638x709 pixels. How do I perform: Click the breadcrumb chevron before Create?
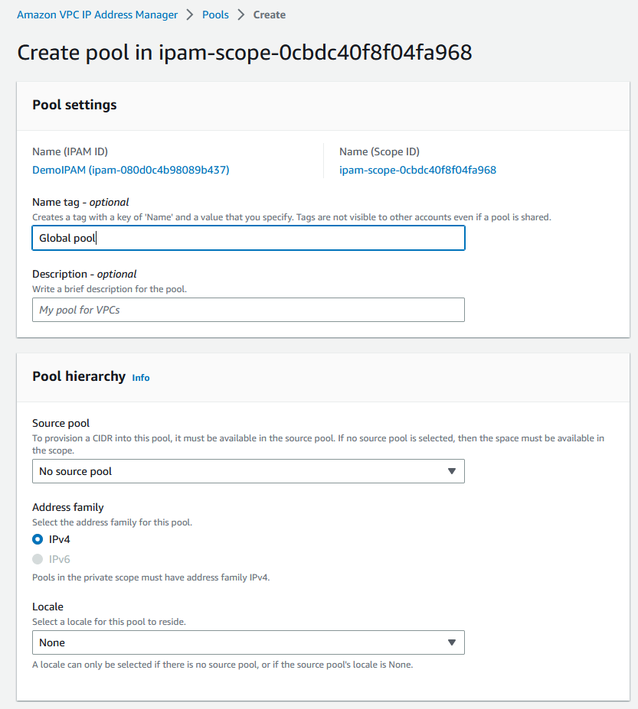click(241, 15)
